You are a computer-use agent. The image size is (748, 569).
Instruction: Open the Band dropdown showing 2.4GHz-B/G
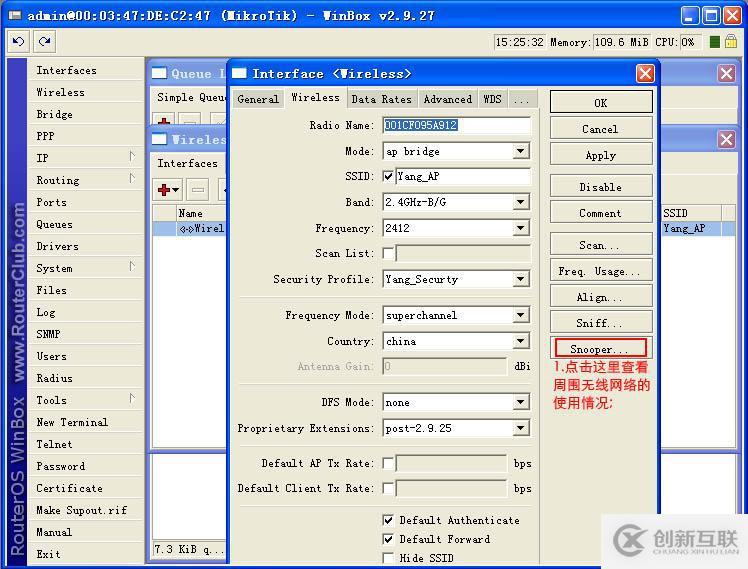[521, 202]
